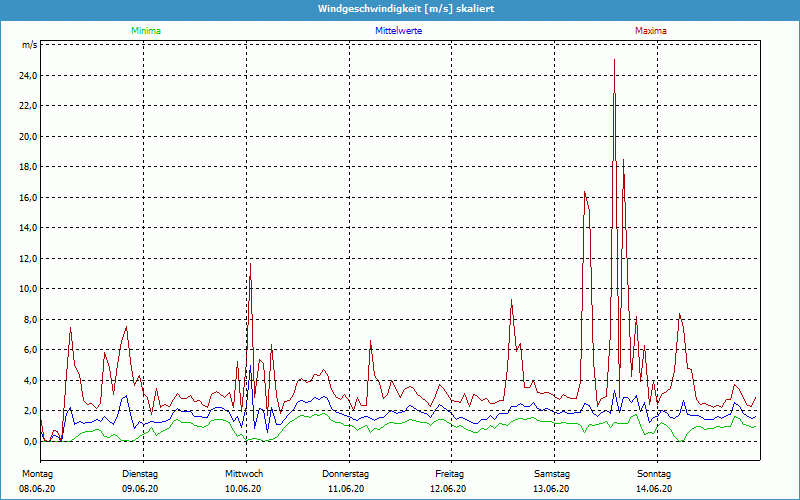Click the 14,0 y-axis value
This screenshot has width=800, height=500.
click(x=29, y=228)
